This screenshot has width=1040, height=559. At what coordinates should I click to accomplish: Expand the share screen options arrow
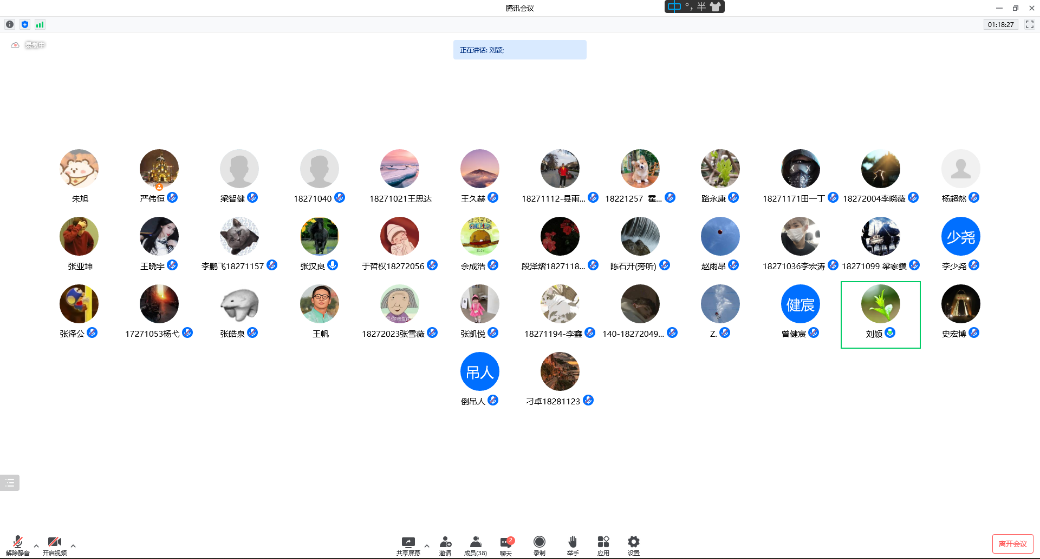click(x=427, y=546)
